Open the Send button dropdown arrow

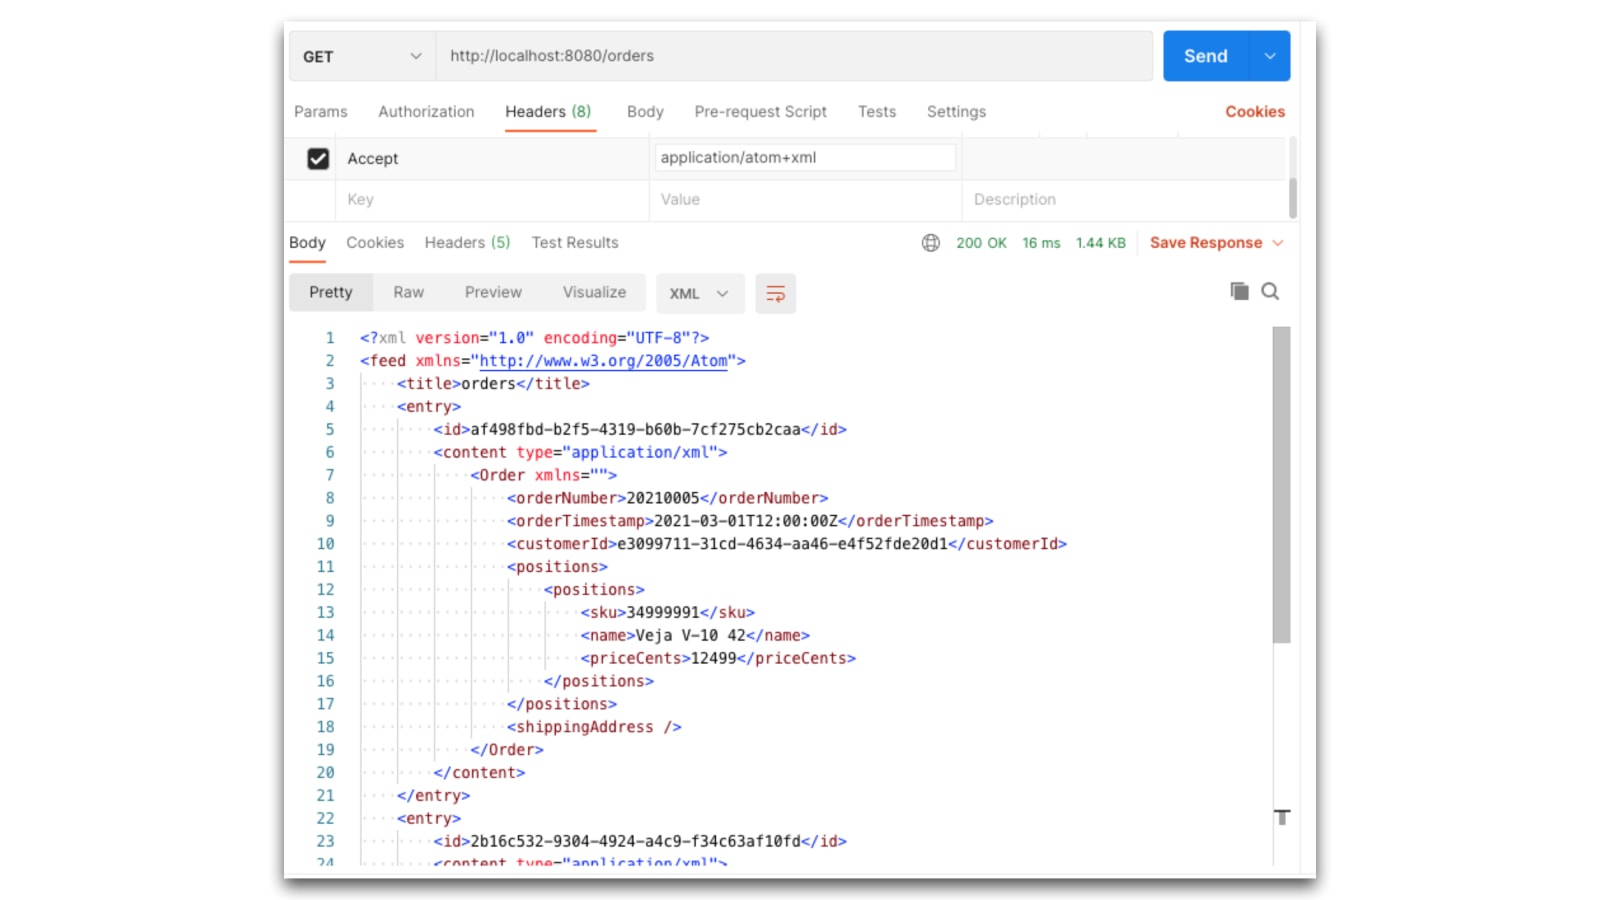point(1270,56)
